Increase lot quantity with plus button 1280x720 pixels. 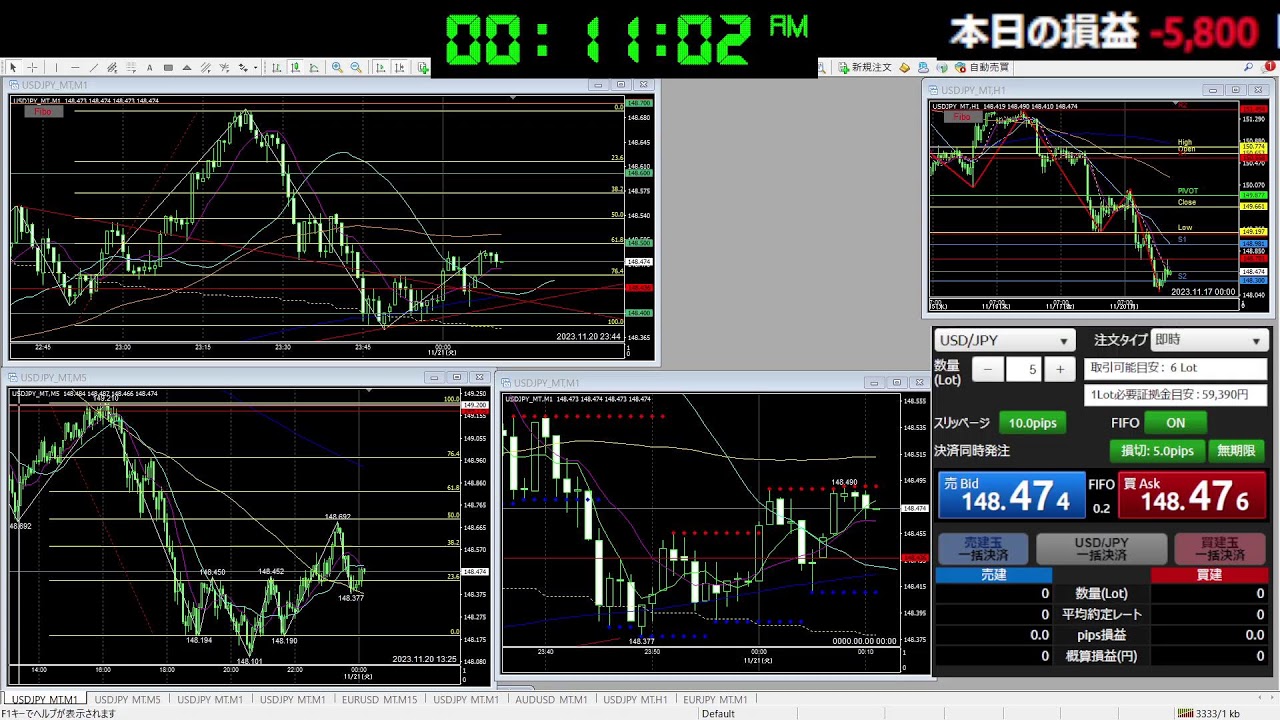1060,369
